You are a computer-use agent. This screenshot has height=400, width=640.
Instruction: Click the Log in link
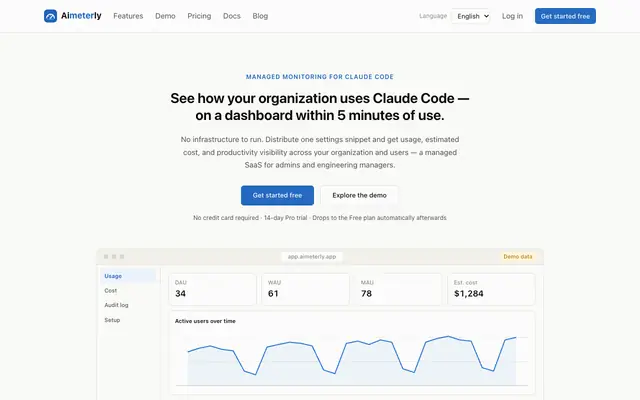[x=512, y=16]
